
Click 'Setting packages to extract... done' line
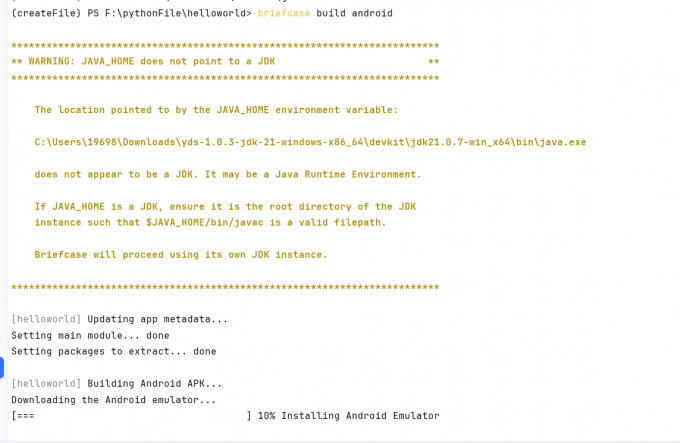tap(114, 352)
